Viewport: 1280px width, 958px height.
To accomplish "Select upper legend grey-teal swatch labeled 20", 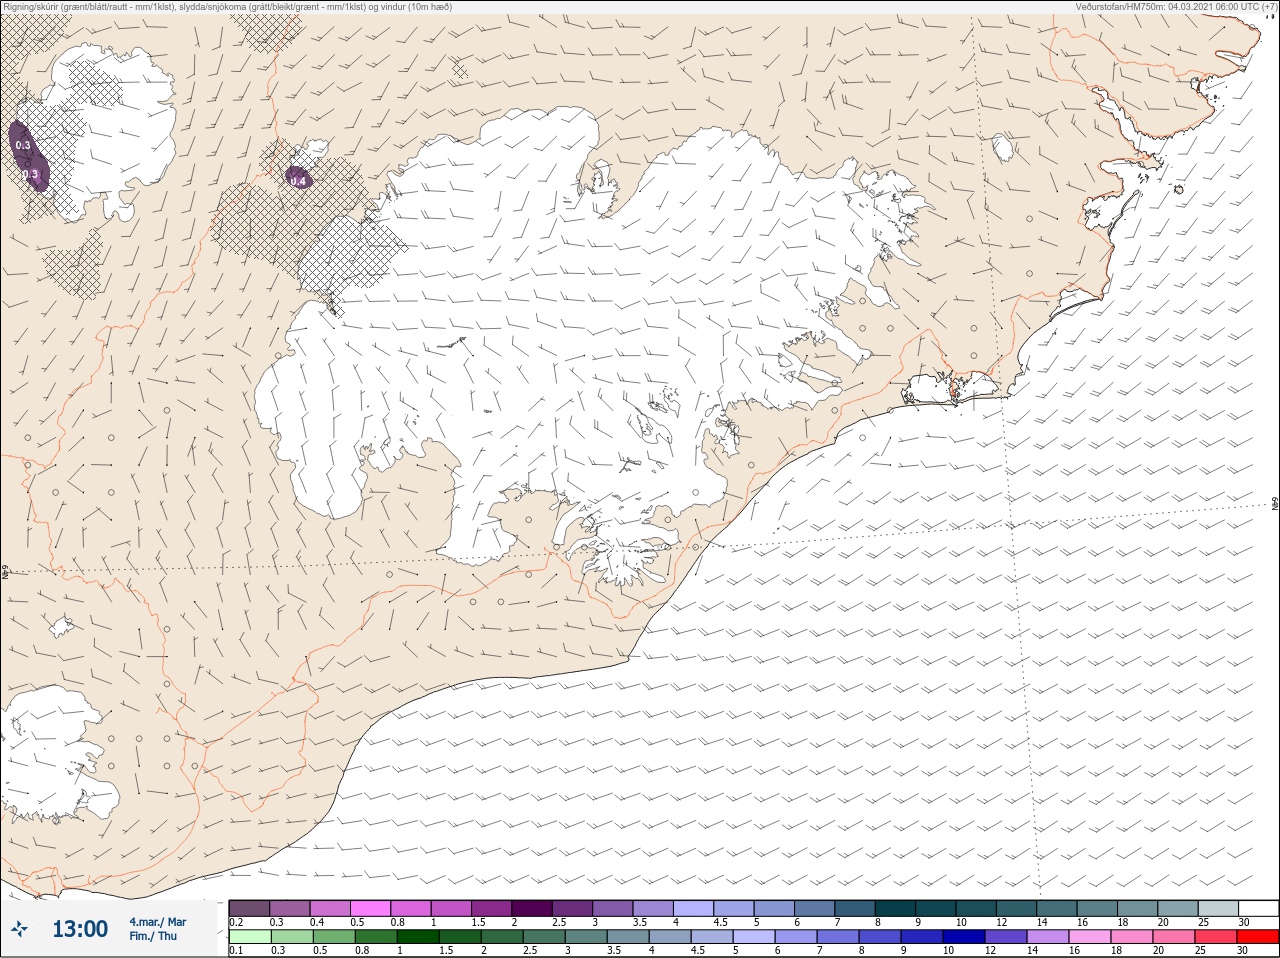I will coord(1176,908).
